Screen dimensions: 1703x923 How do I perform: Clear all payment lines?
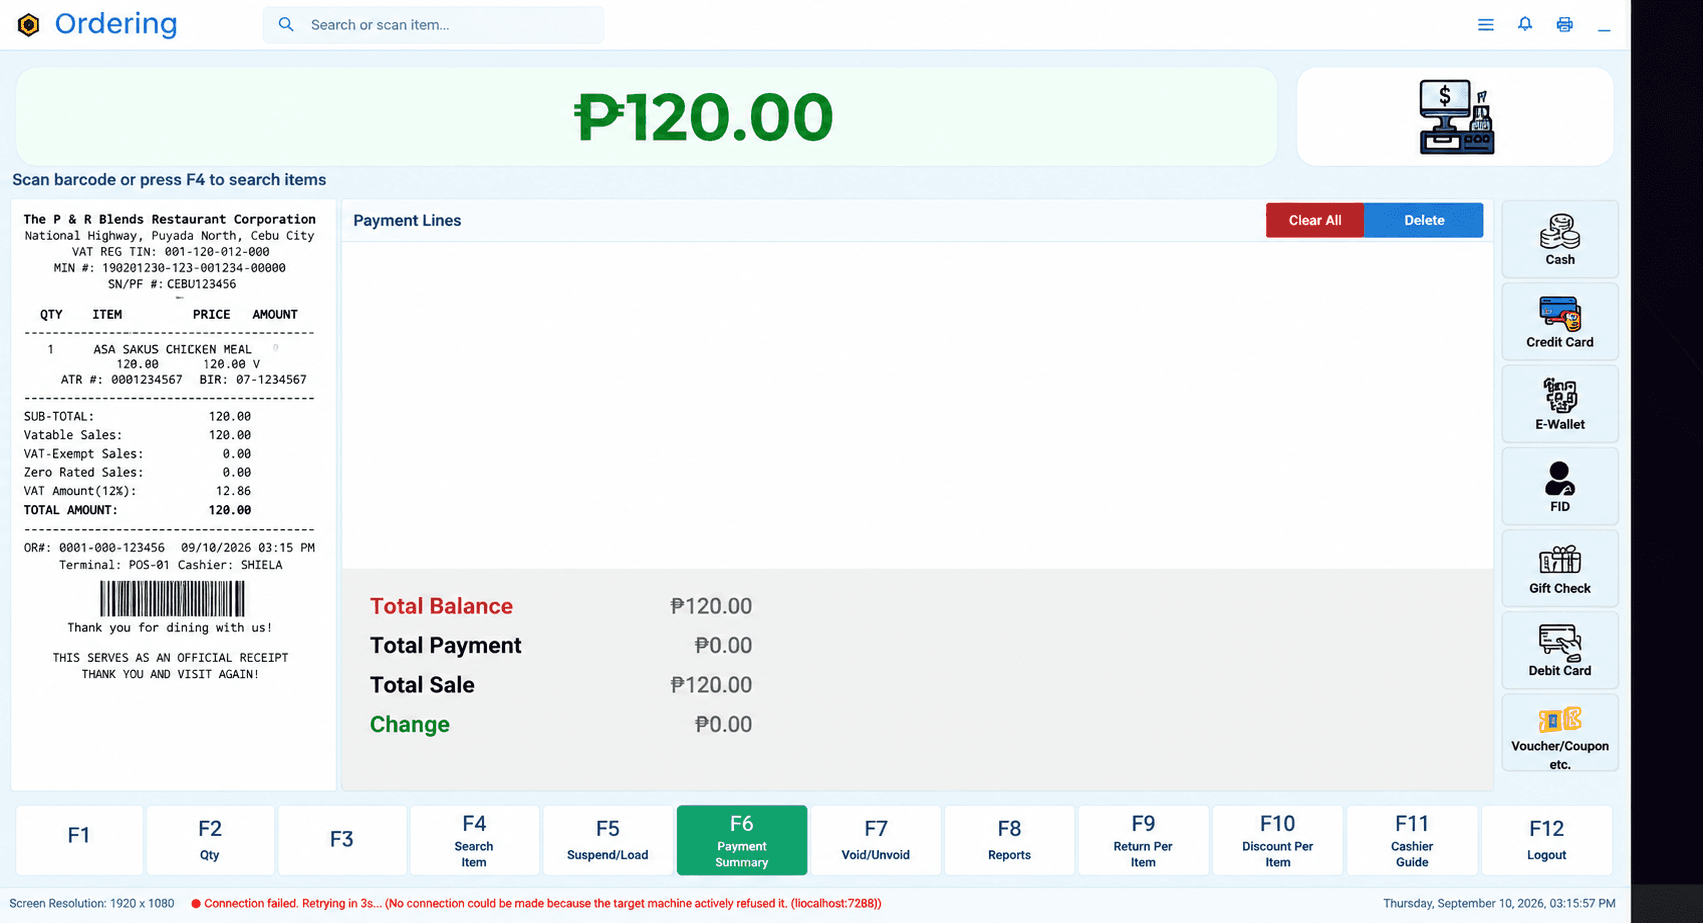(1315, 220)
